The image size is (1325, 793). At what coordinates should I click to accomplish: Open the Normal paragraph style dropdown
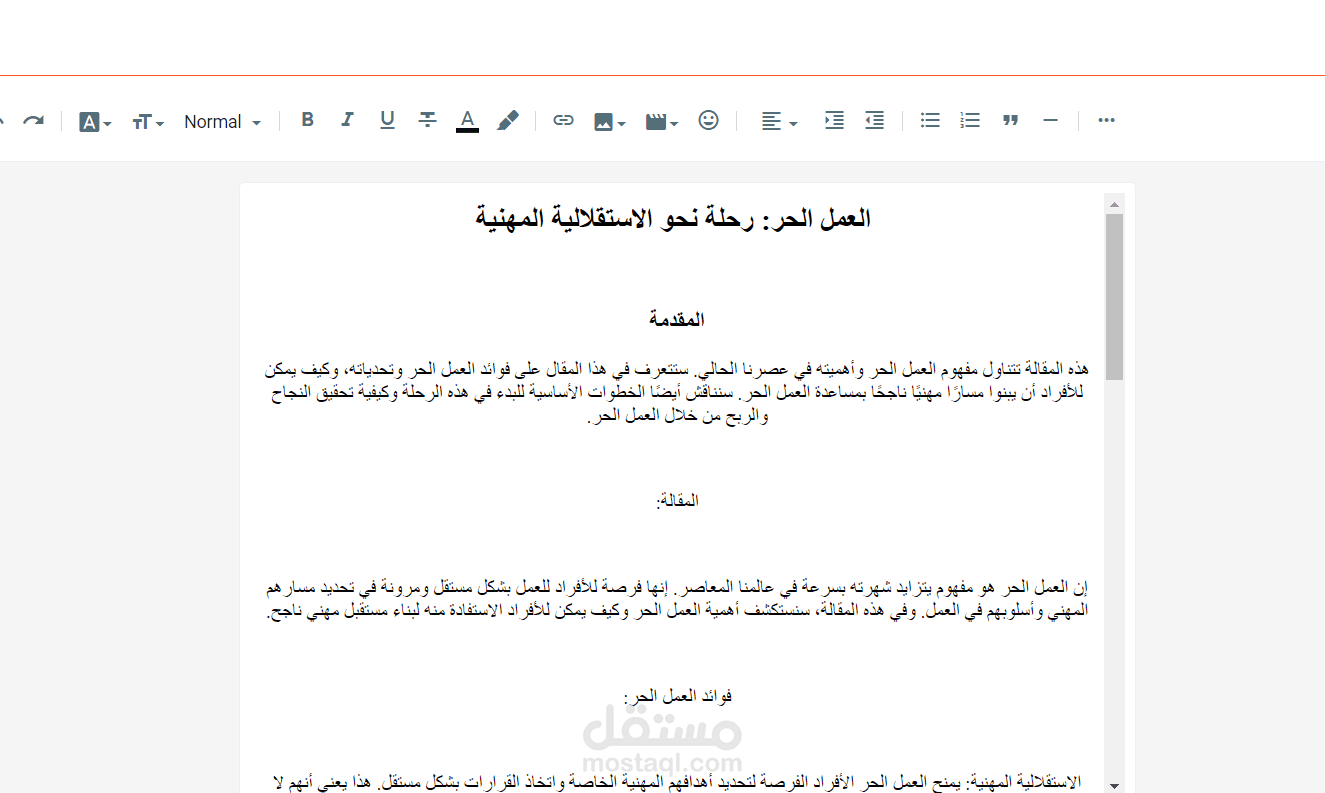222,122
